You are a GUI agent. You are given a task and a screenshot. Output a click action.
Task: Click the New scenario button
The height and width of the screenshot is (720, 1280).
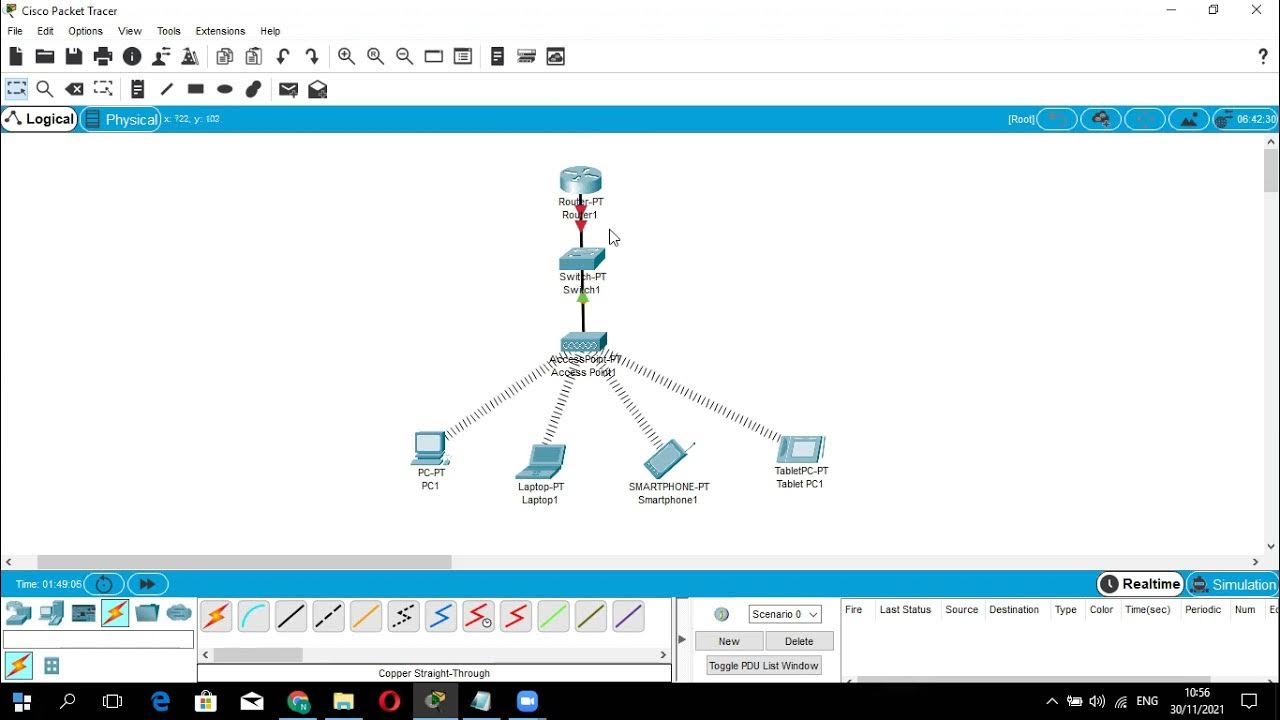click(x=729, y=641)
